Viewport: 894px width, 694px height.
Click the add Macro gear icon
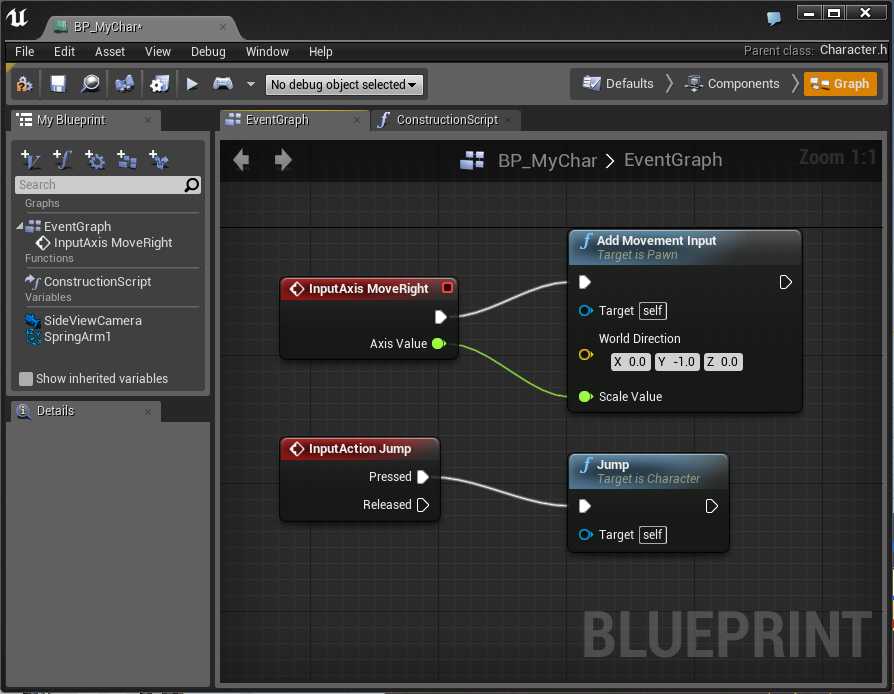94,159
